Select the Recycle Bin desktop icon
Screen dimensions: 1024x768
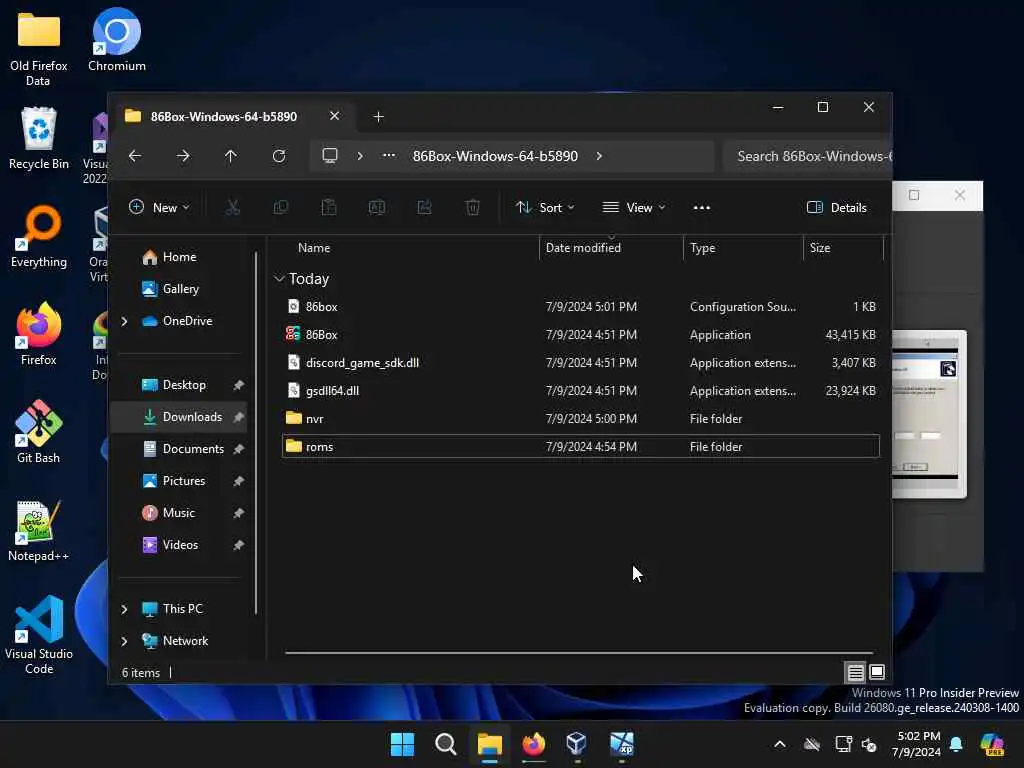coord(39,139)
